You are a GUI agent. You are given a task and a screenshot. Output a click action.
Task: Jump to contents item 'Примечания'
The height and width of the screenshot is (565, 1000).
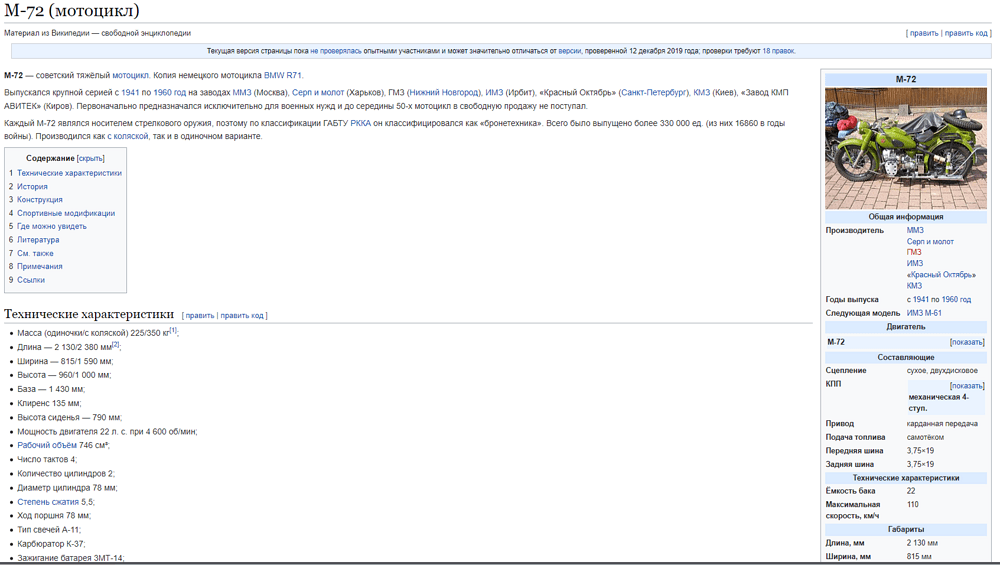coord(40,267)
